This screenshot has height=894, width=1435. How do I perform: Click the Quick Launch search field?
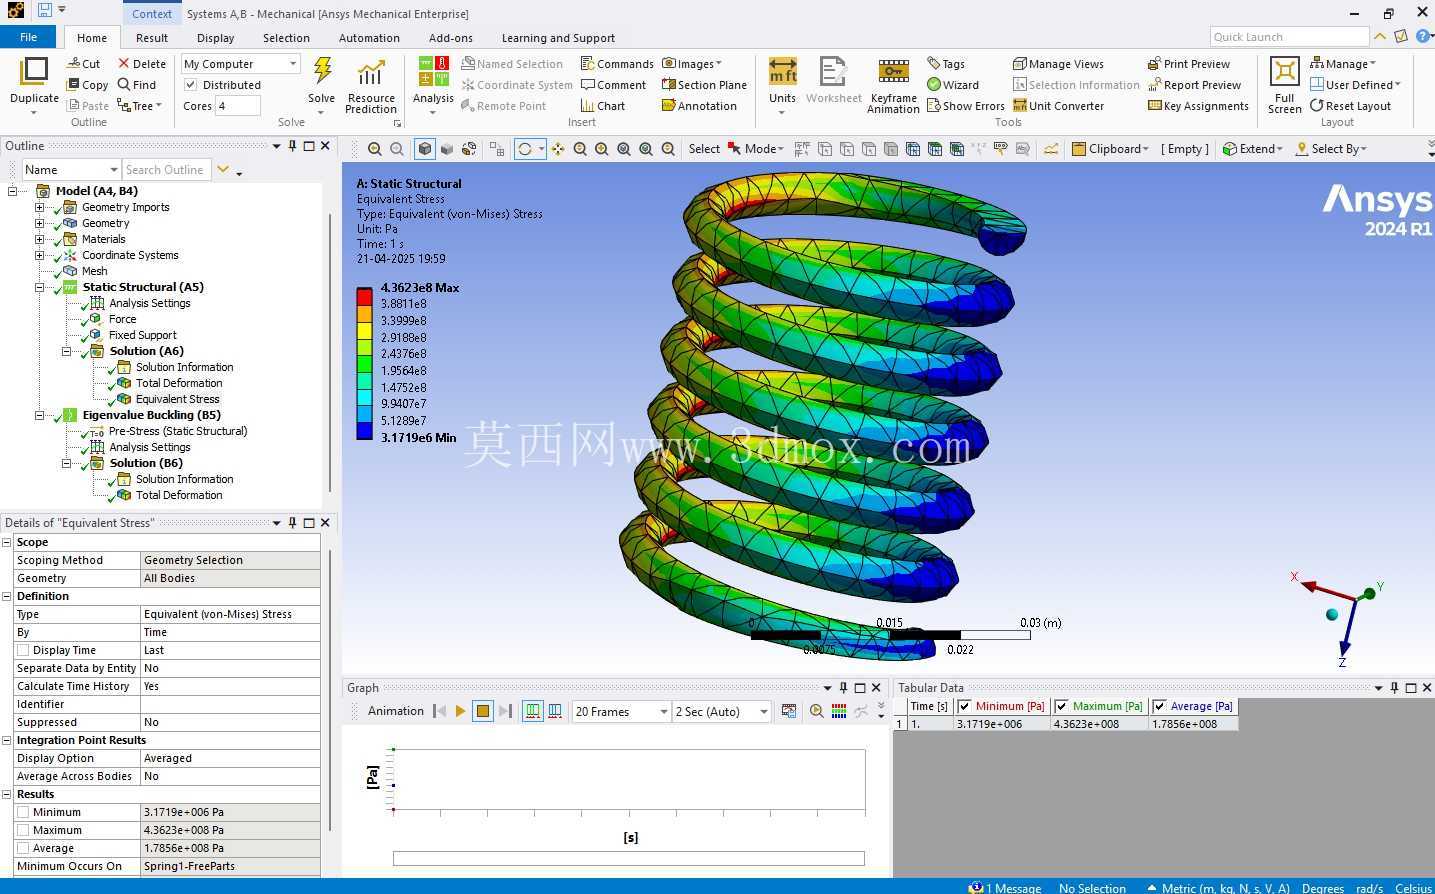point(1289,37)
